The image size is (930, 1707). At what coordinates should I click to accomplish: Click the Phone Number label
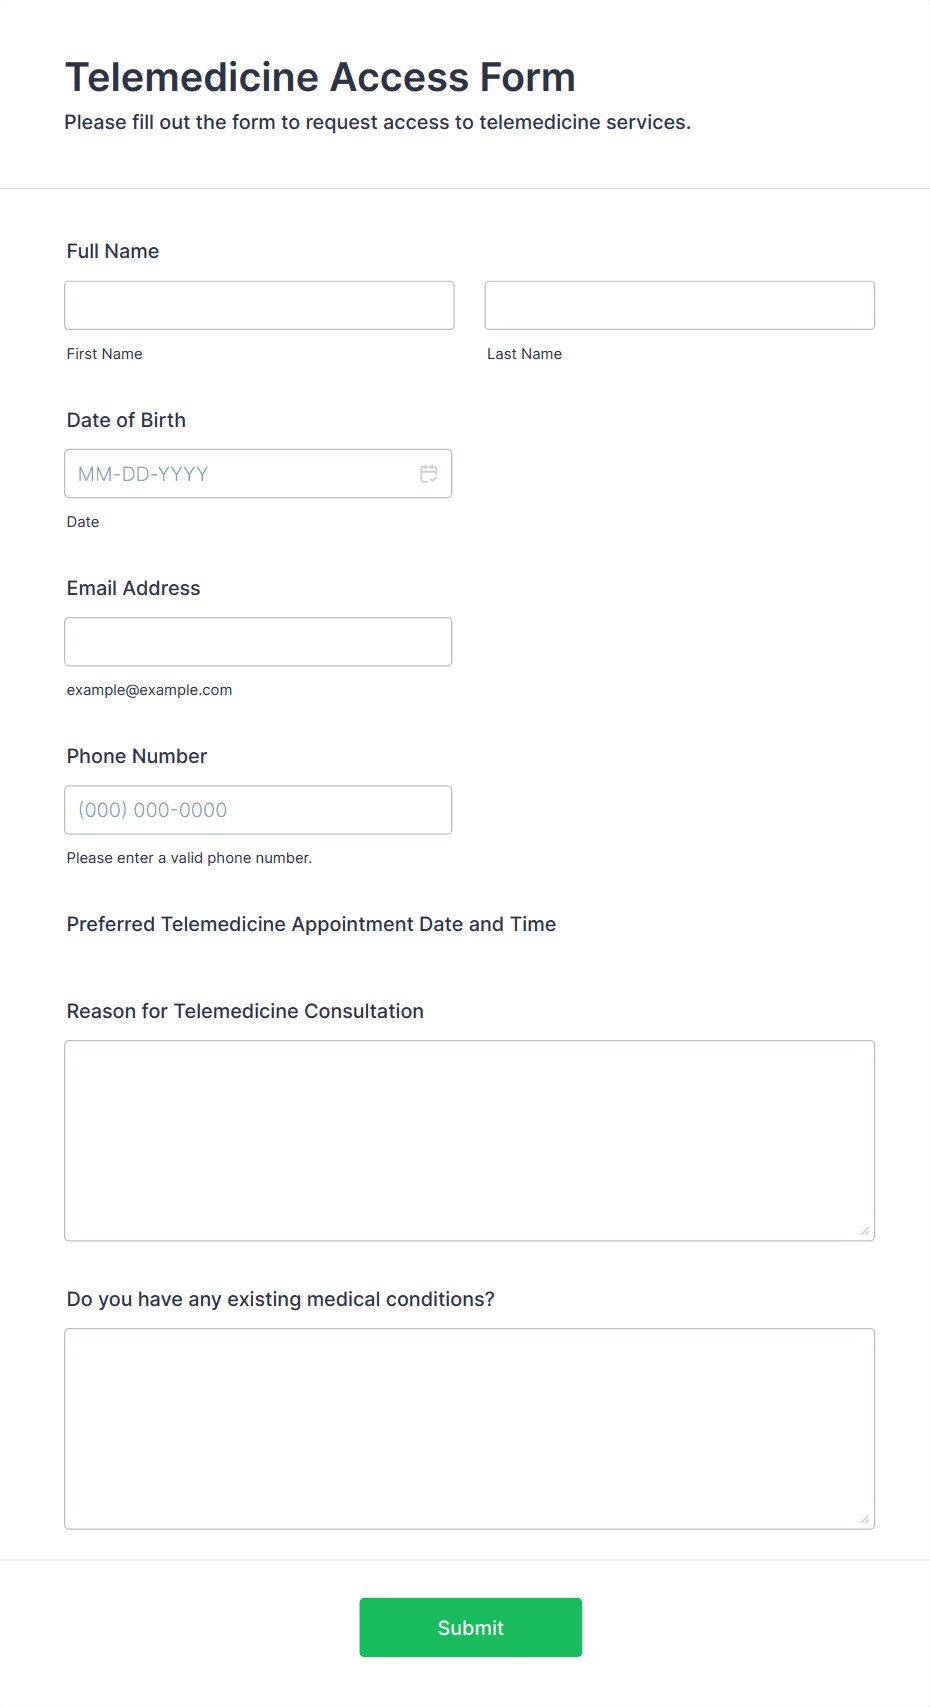[137, 756]
